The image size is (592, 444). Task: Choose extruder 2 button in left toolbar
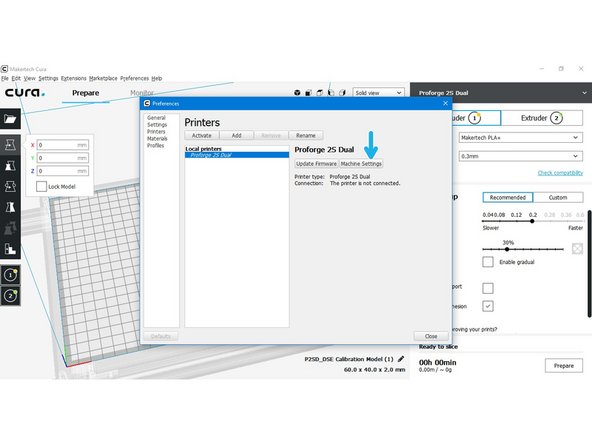click(10, 295)
